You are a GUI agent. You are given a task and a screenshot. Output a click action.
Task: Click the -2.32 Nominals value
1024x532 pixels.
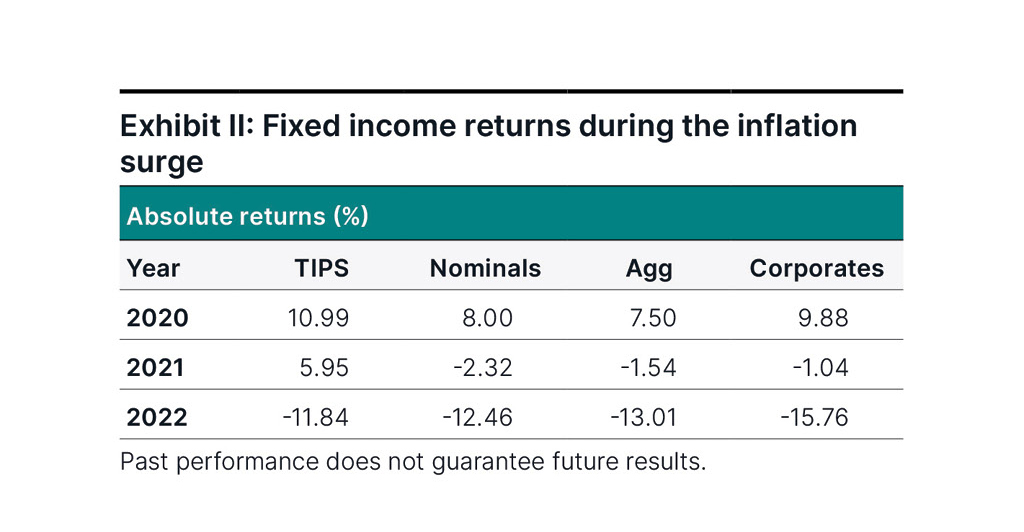point(482,367)
